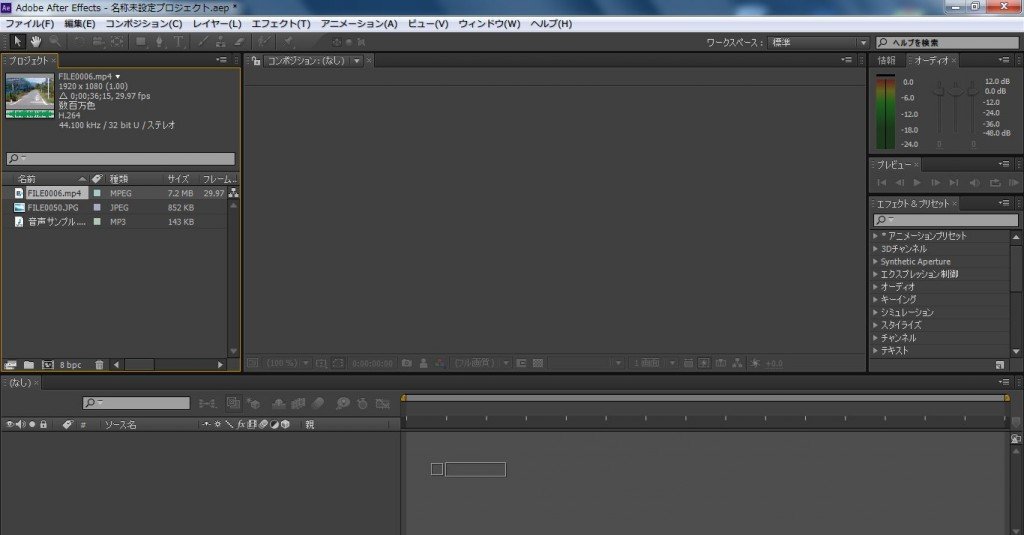The height and width of the screenshot is (535, 1024).
Task: Jump to the last frame in Preview
Action: [x=954, y=183]
